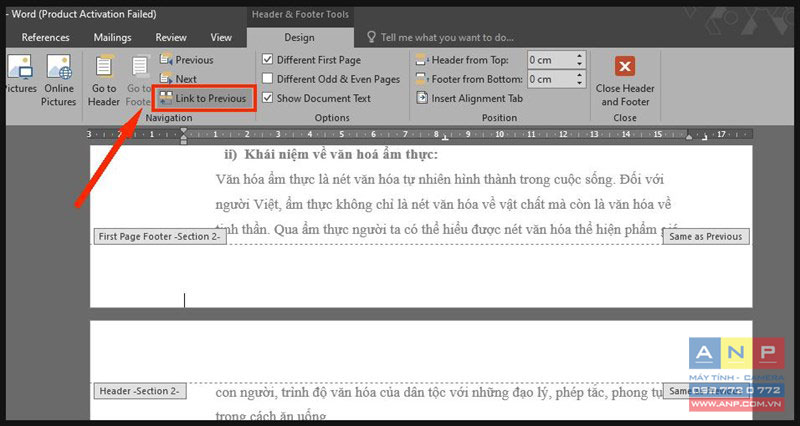
Task: Increase Footer from Bottom value
Action: pyautogui.click(x=580, y=75)
